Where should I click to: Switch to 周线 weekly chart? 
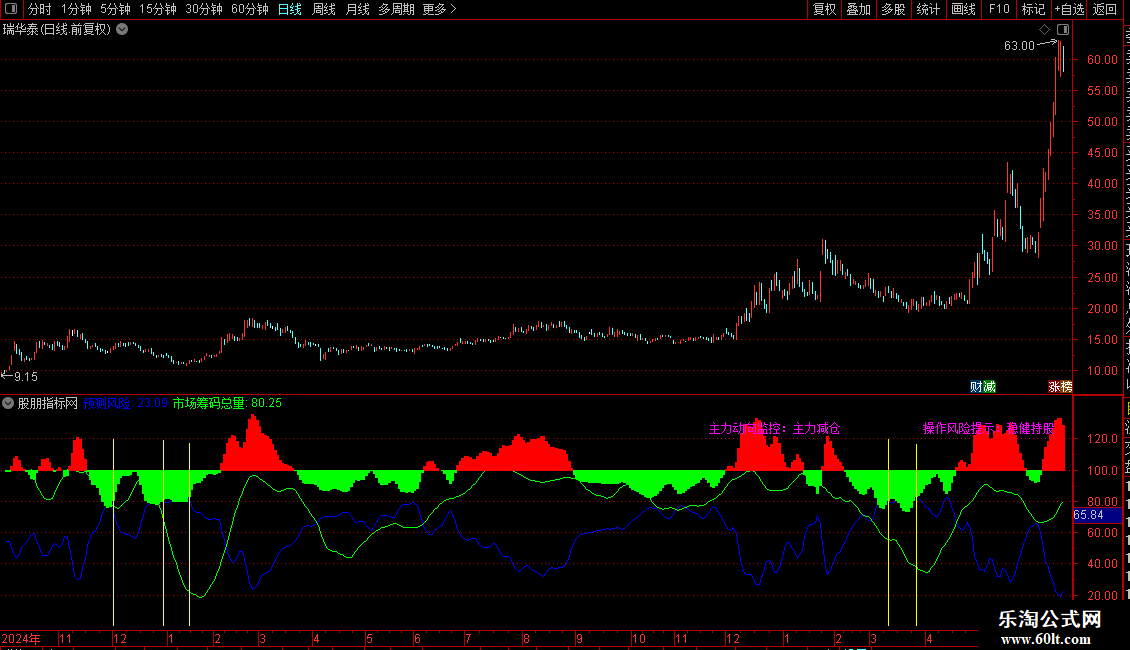(x=324, y=9)
